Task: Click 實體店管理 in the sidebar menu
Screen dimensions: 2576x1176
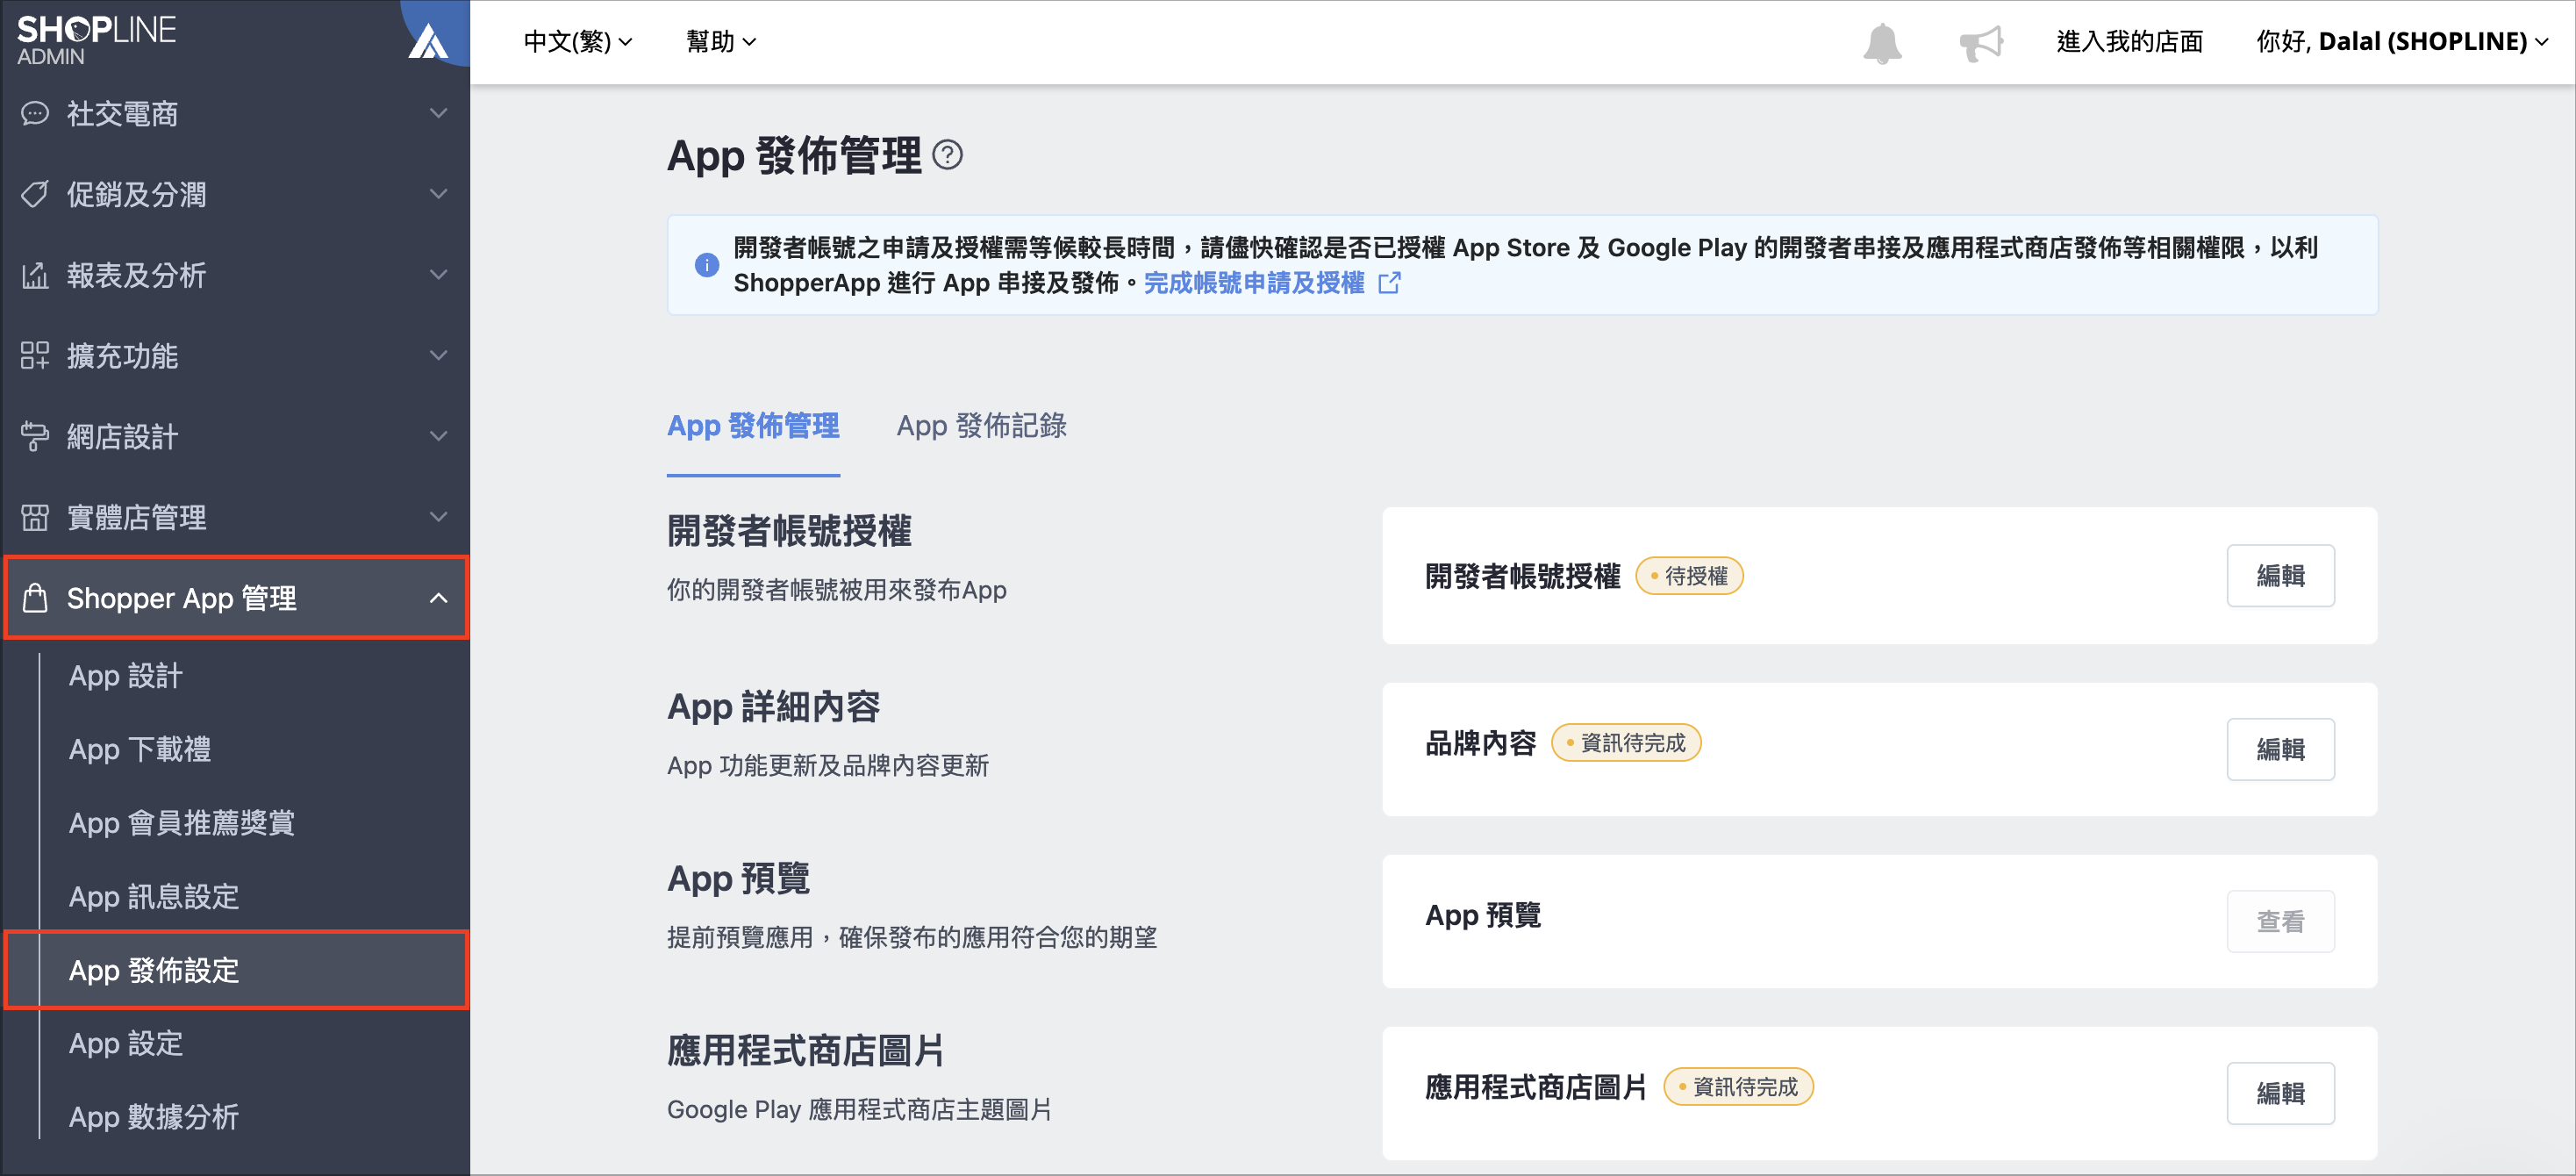Action: pos(136,517)
